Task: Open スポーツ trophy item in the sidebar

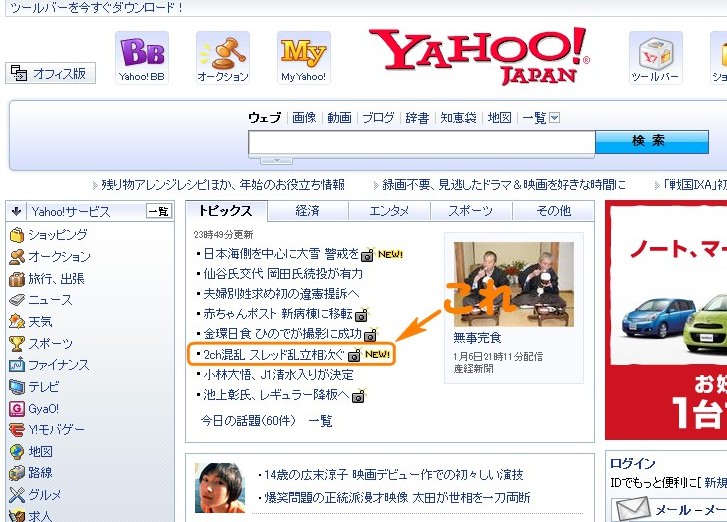Action: click(x=41, y=344)
